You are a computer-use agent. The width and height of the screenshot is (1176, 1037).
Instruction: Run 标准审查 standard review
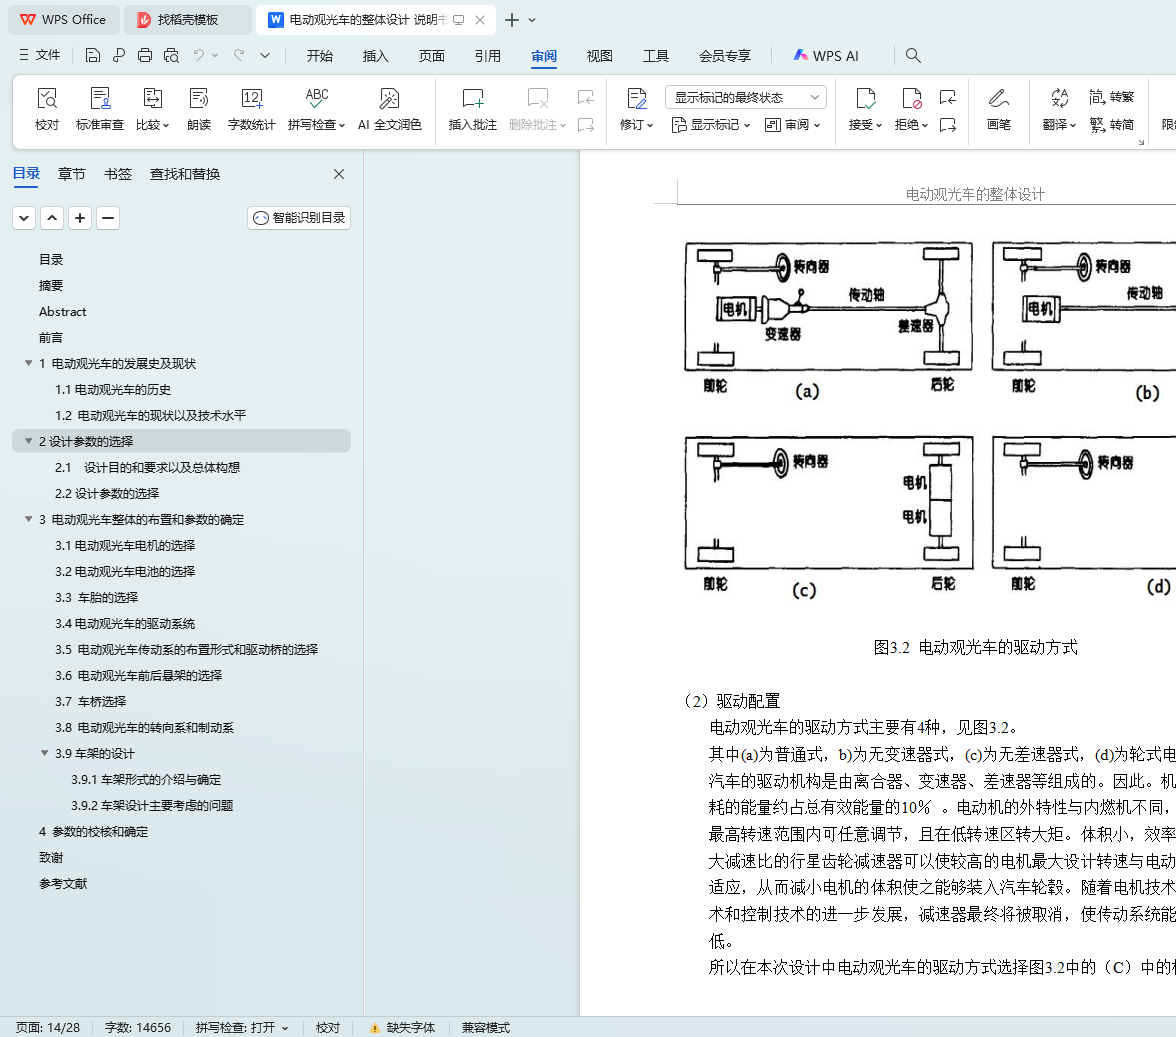point(100,109)
